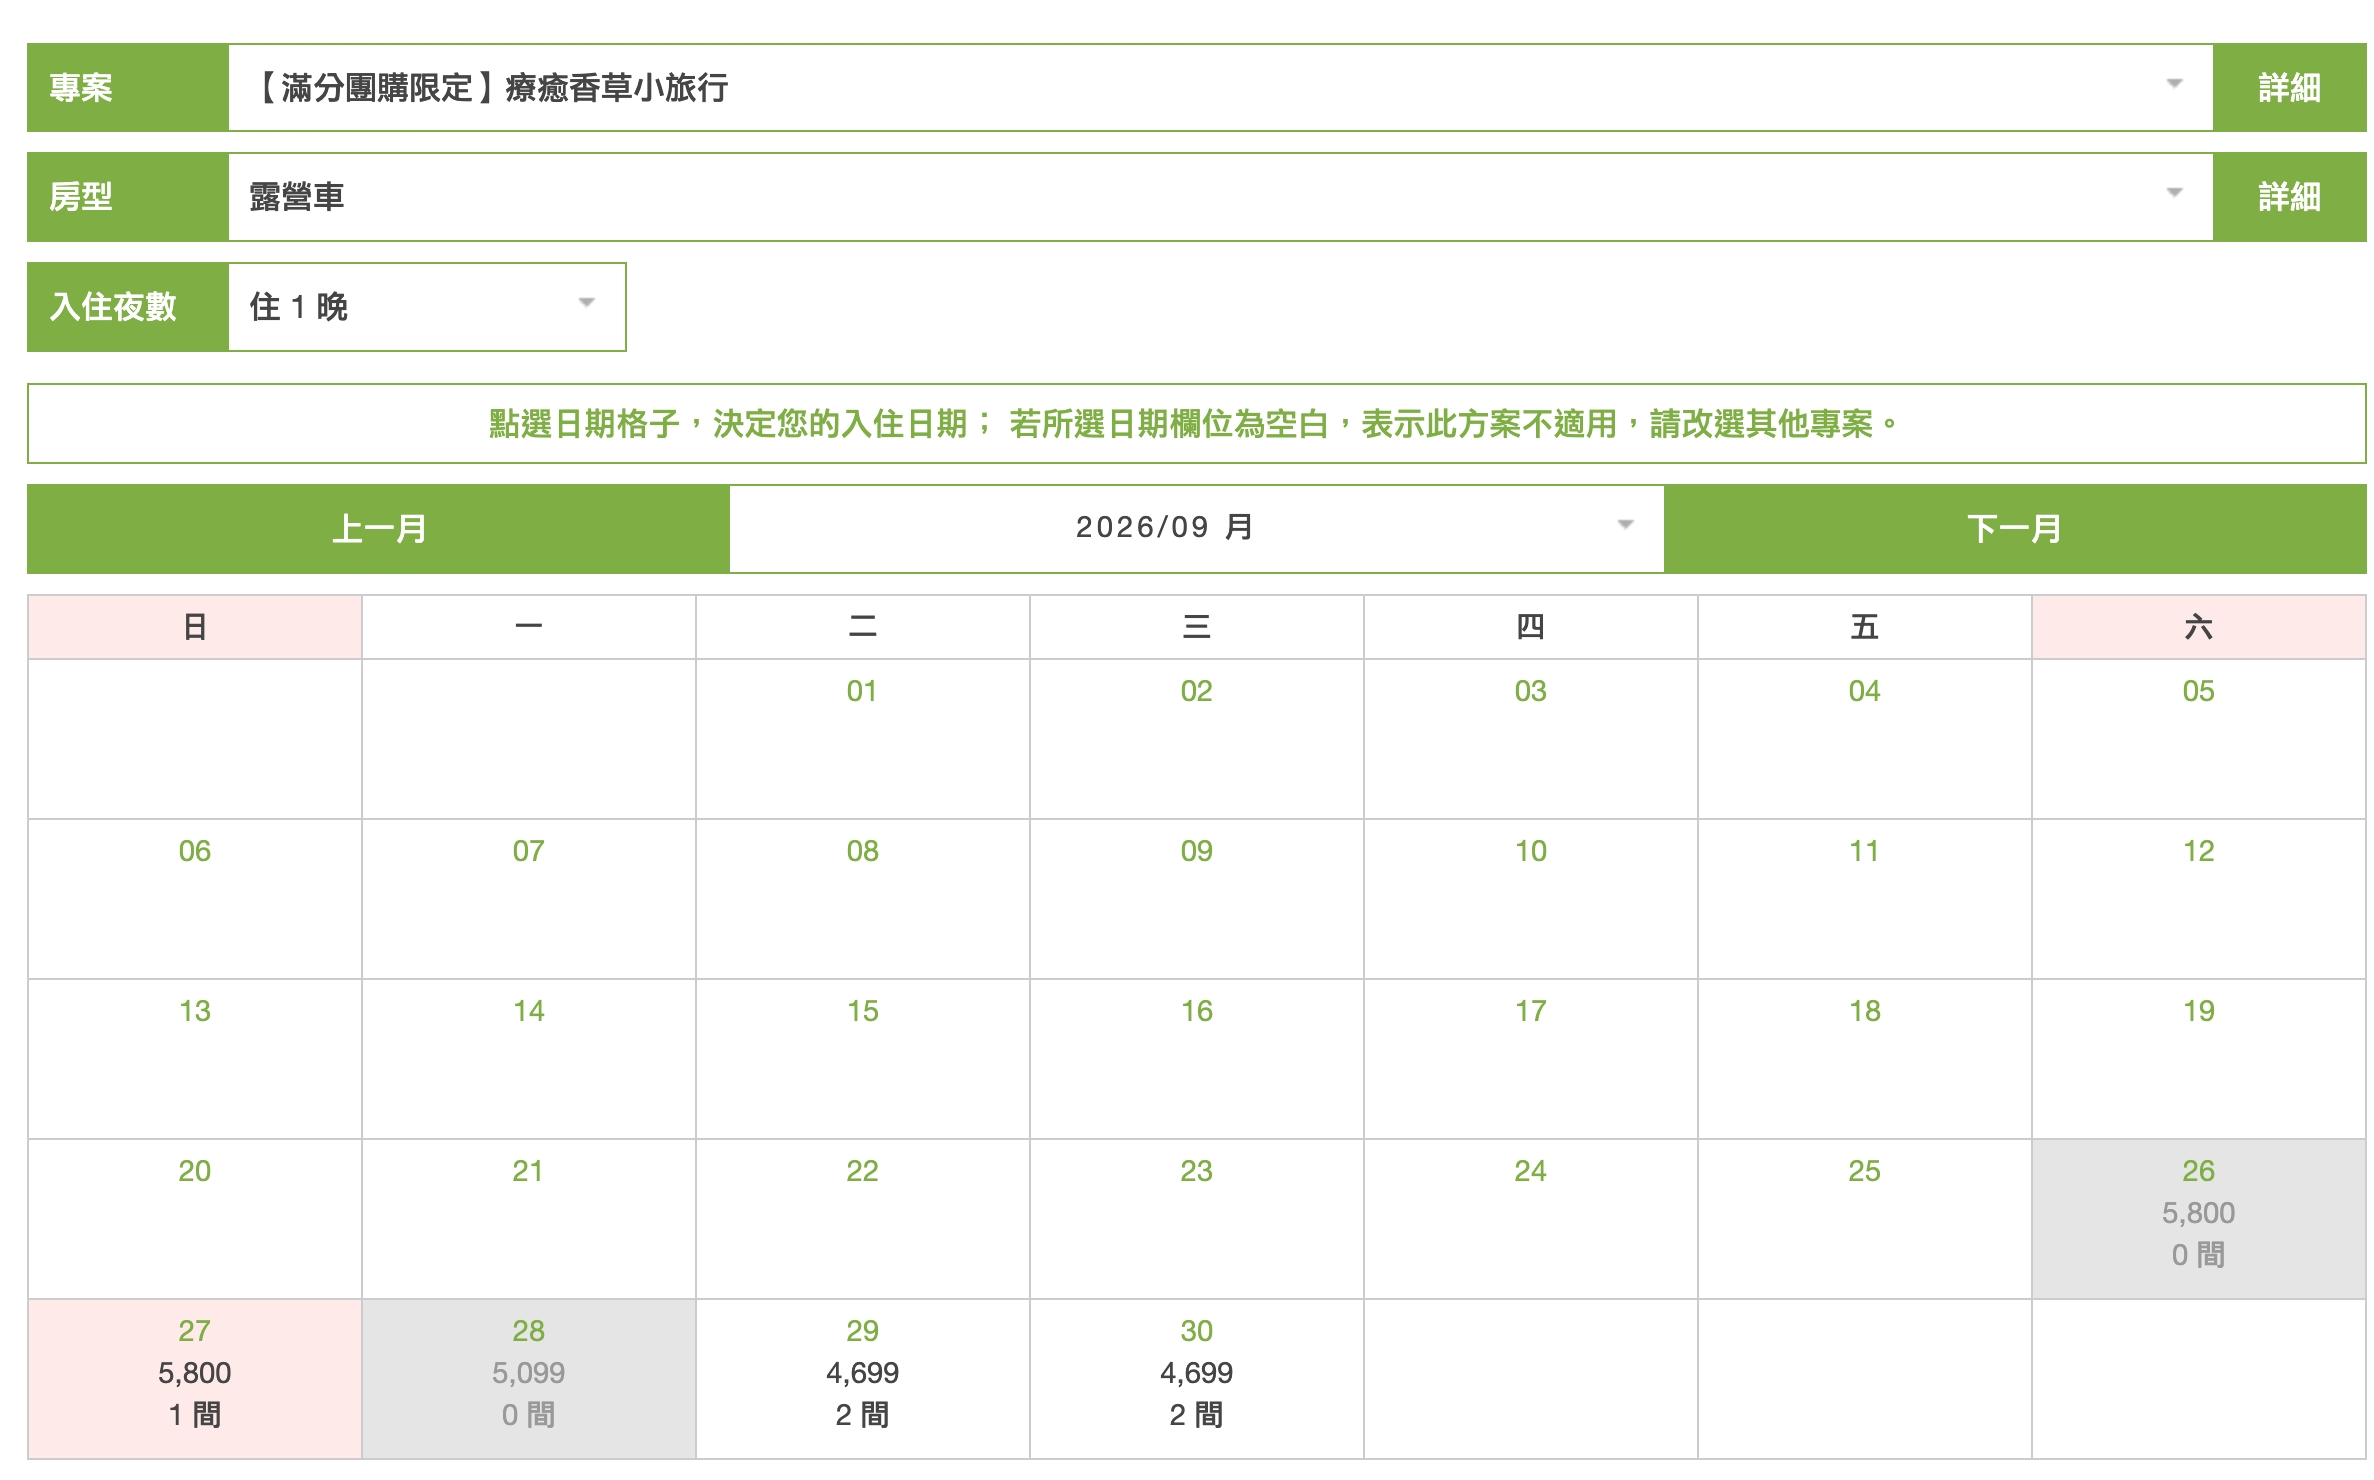Image resolution: width=2374 pixels, height=1480 pixels.
Task: Select September 30 priced 4,699
Action: (x=1197, y=1379)
